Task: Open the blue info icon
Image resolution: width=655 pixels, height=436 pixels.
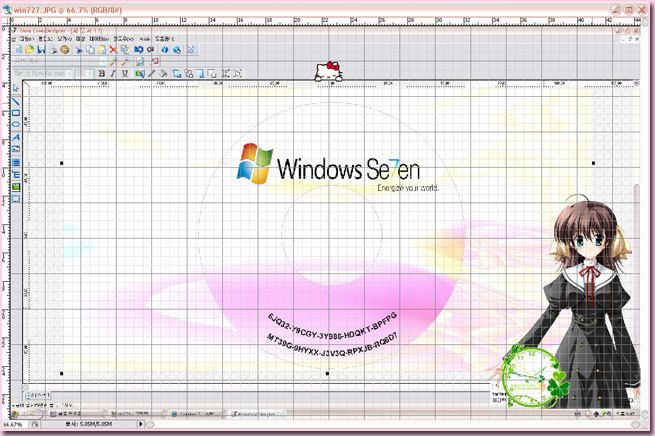Action: pos(165,50)
